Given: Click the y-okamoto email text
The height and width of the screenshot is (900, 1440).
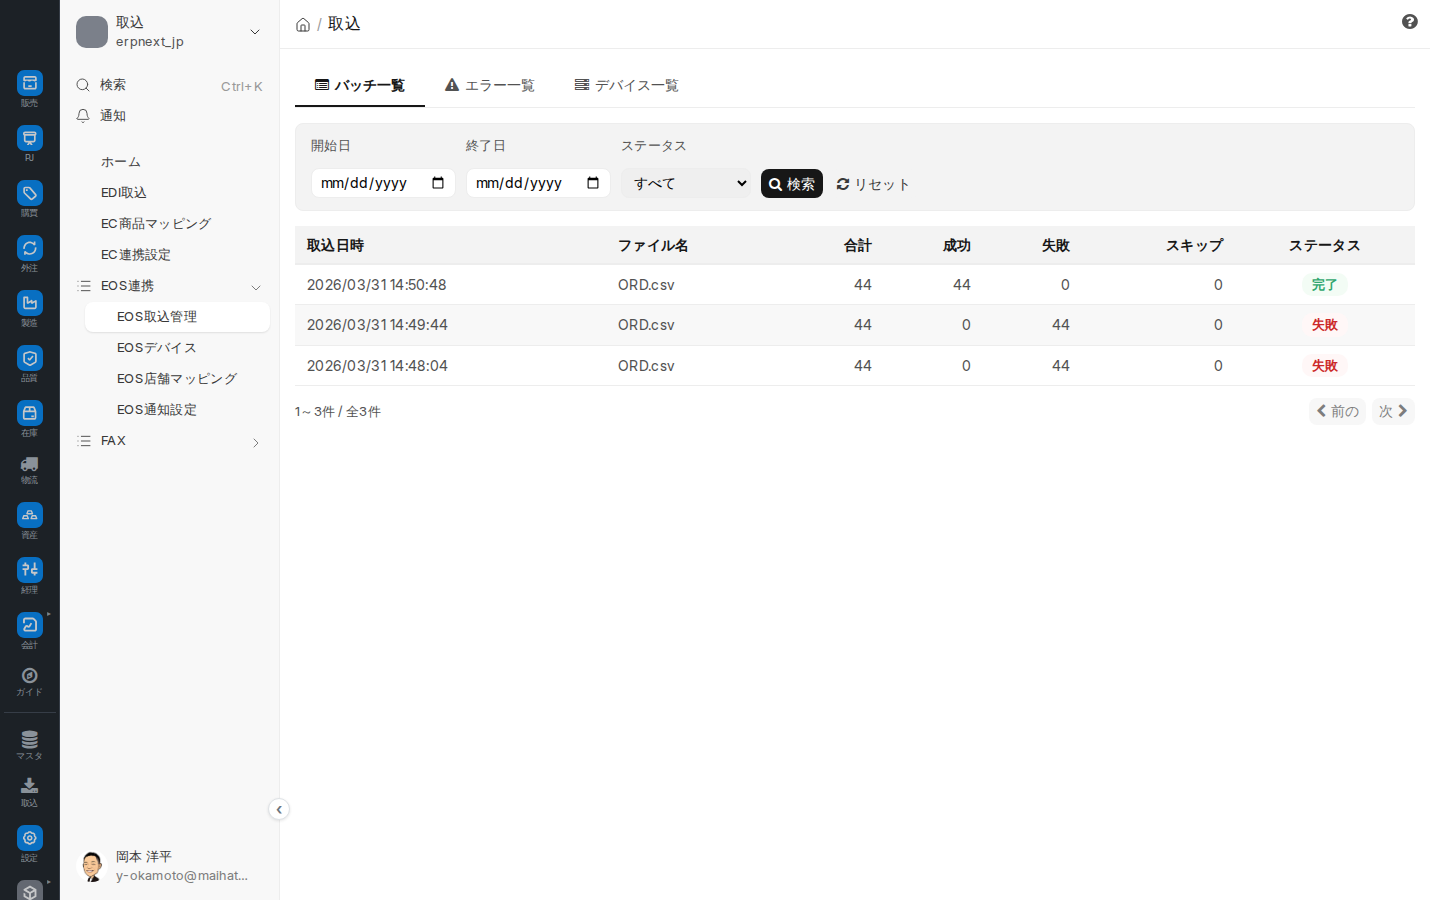Looking at the screenshot, I should (182, 876).
